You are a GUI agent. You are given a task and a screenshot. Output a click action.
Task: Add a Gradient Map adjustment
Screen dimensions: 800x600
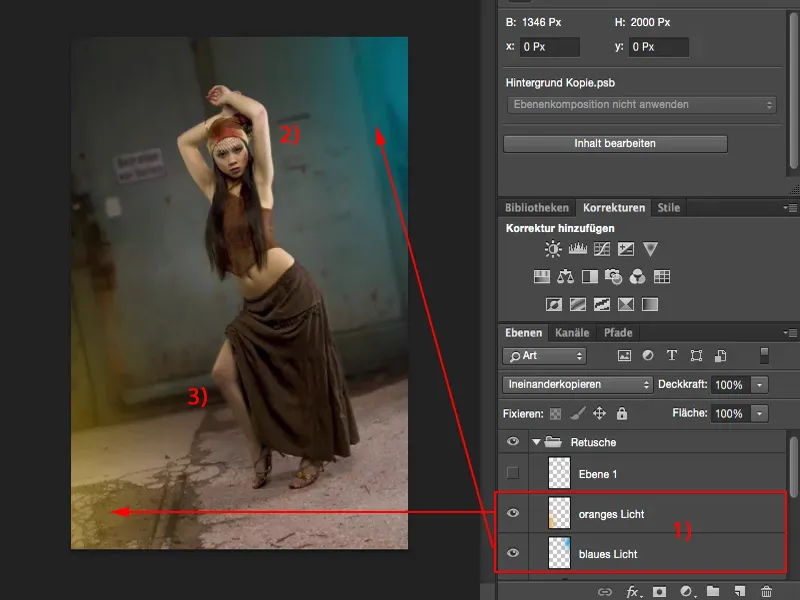click(649, 305)
